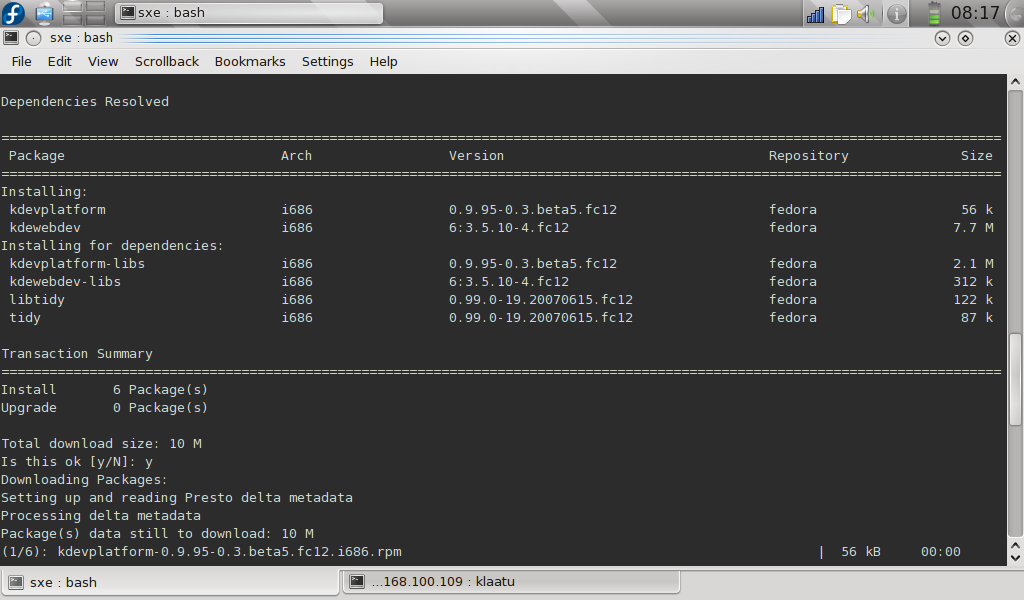Open the network signal strength tray icon
This screenshot has height=600, width=1024.
816,14
